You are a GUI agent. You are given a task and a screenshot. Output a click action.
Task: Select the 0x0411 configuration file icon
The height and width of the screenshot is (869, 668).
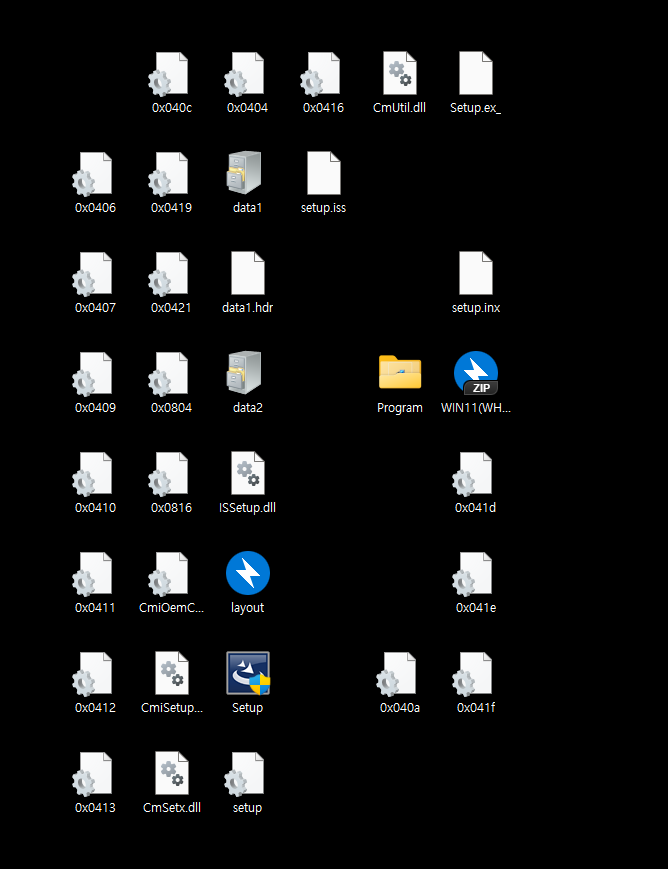[93, 574]
